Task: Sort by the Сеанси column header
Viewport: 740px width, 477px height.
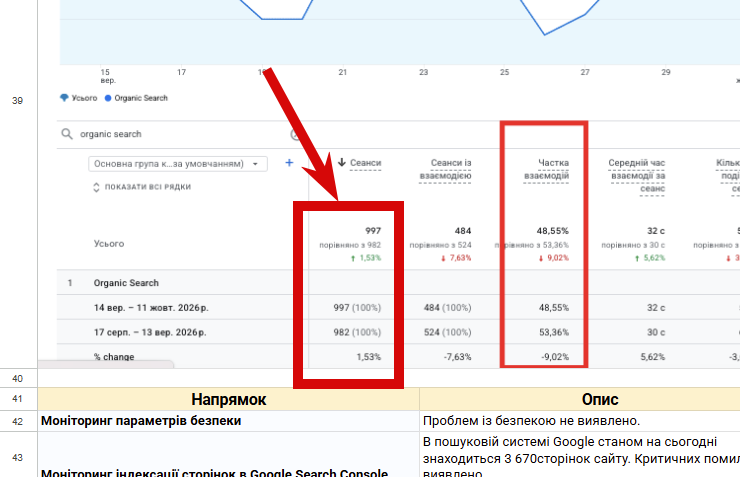Action: 365,163
